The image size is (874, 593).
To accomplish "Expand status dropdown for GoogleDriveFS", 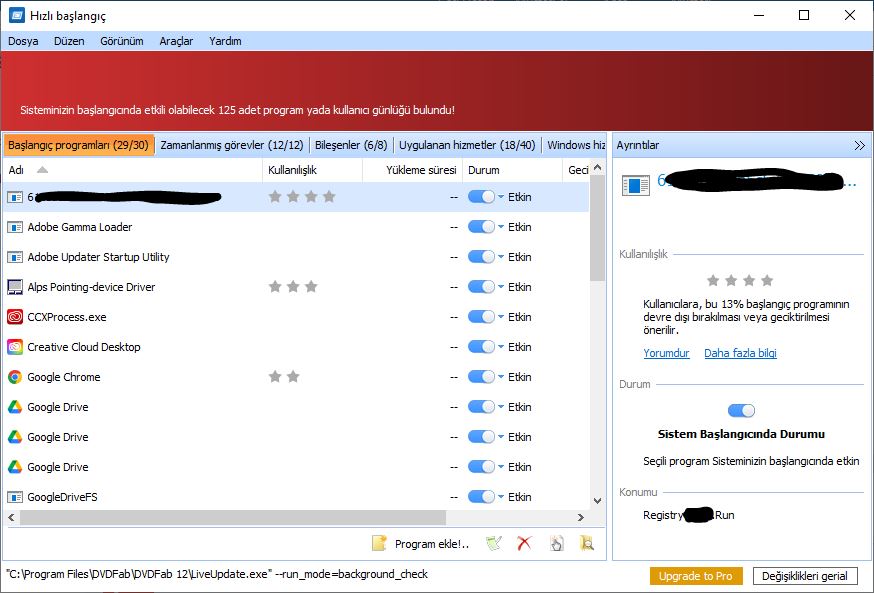I will (x=501, y=497).
